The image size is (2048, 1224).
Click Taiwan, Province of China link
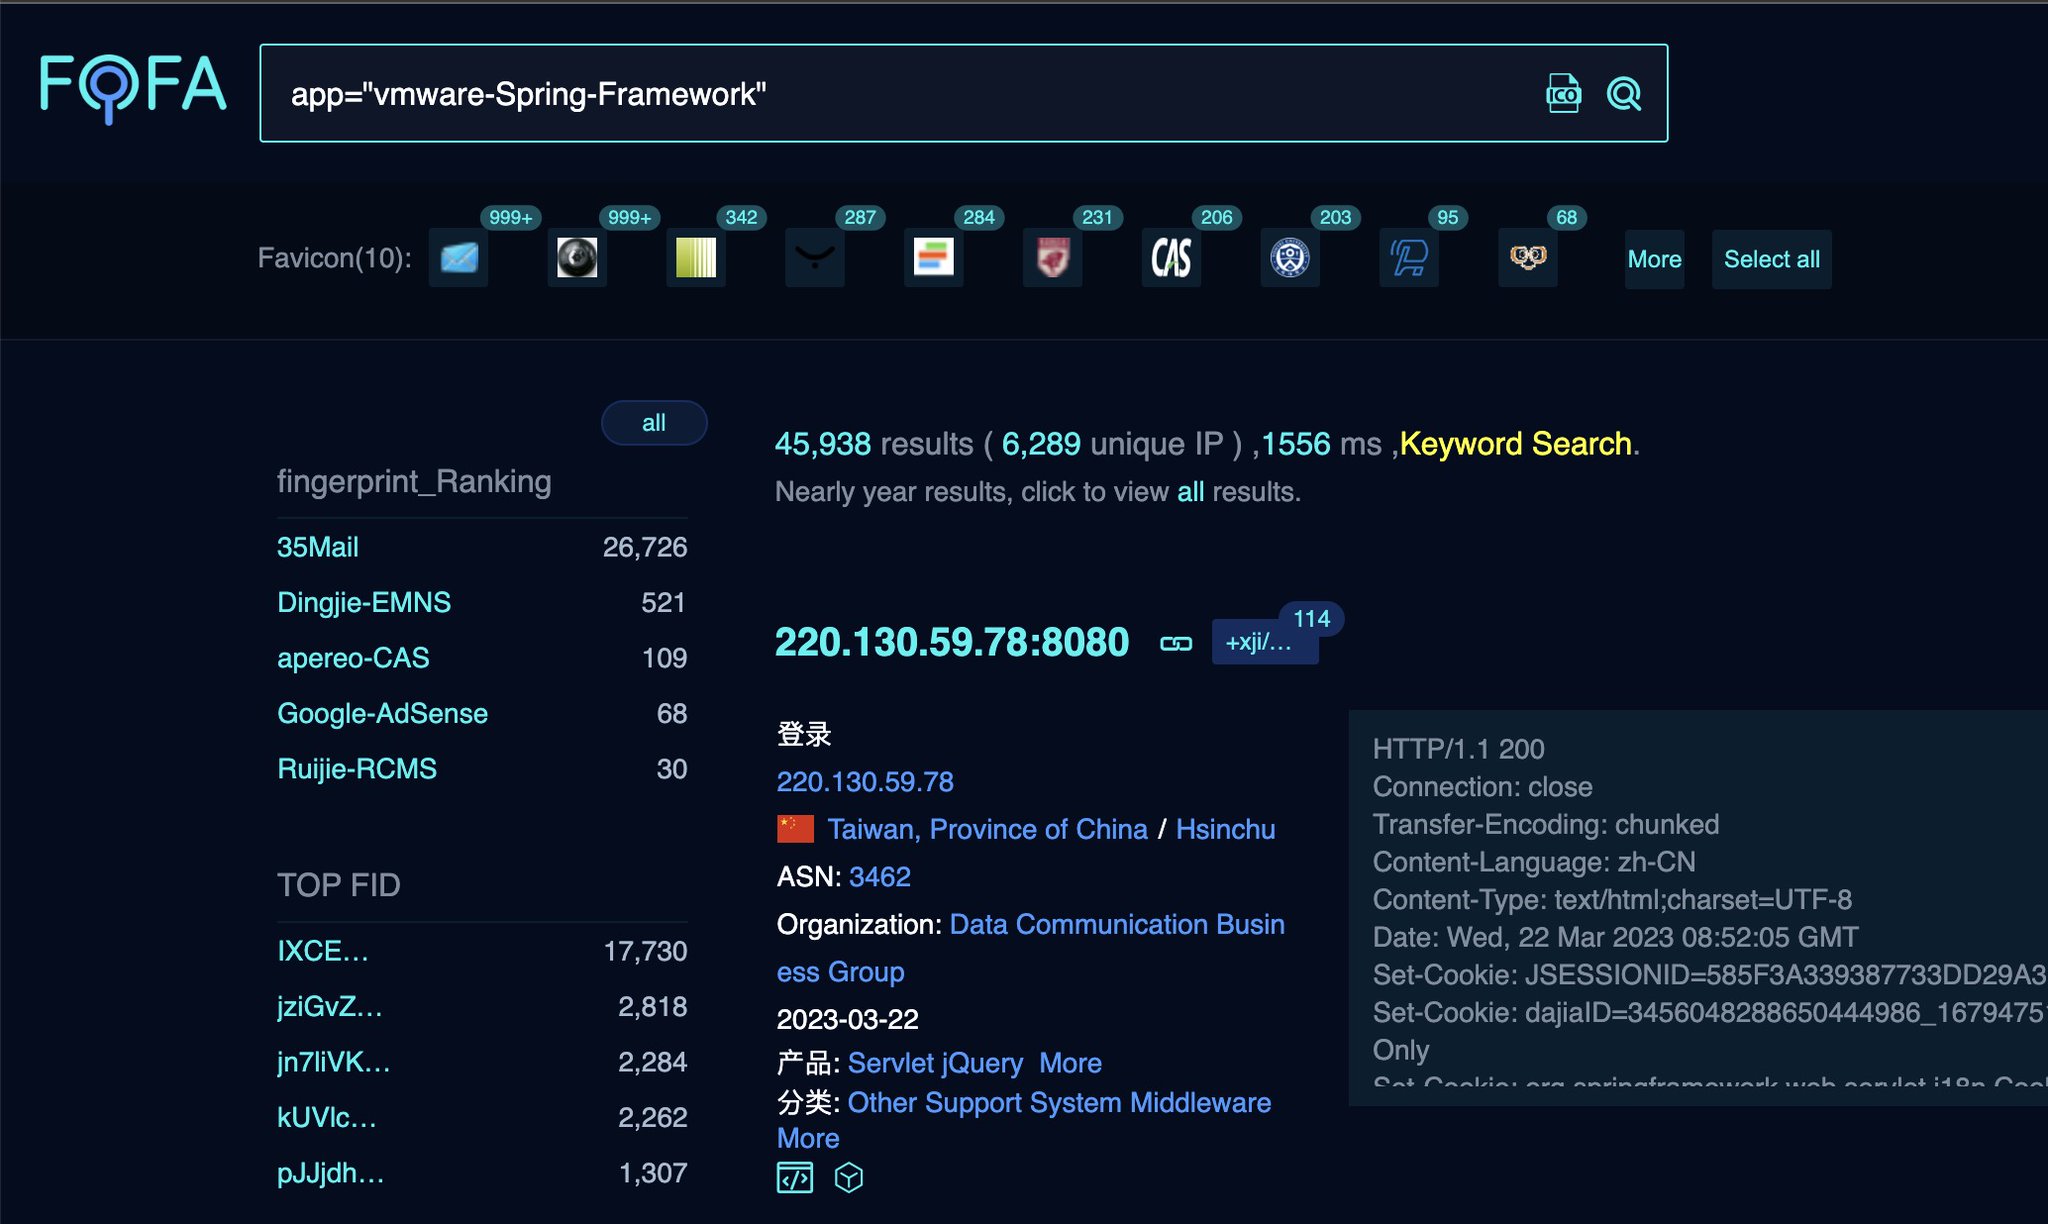(x=988, y=829)
